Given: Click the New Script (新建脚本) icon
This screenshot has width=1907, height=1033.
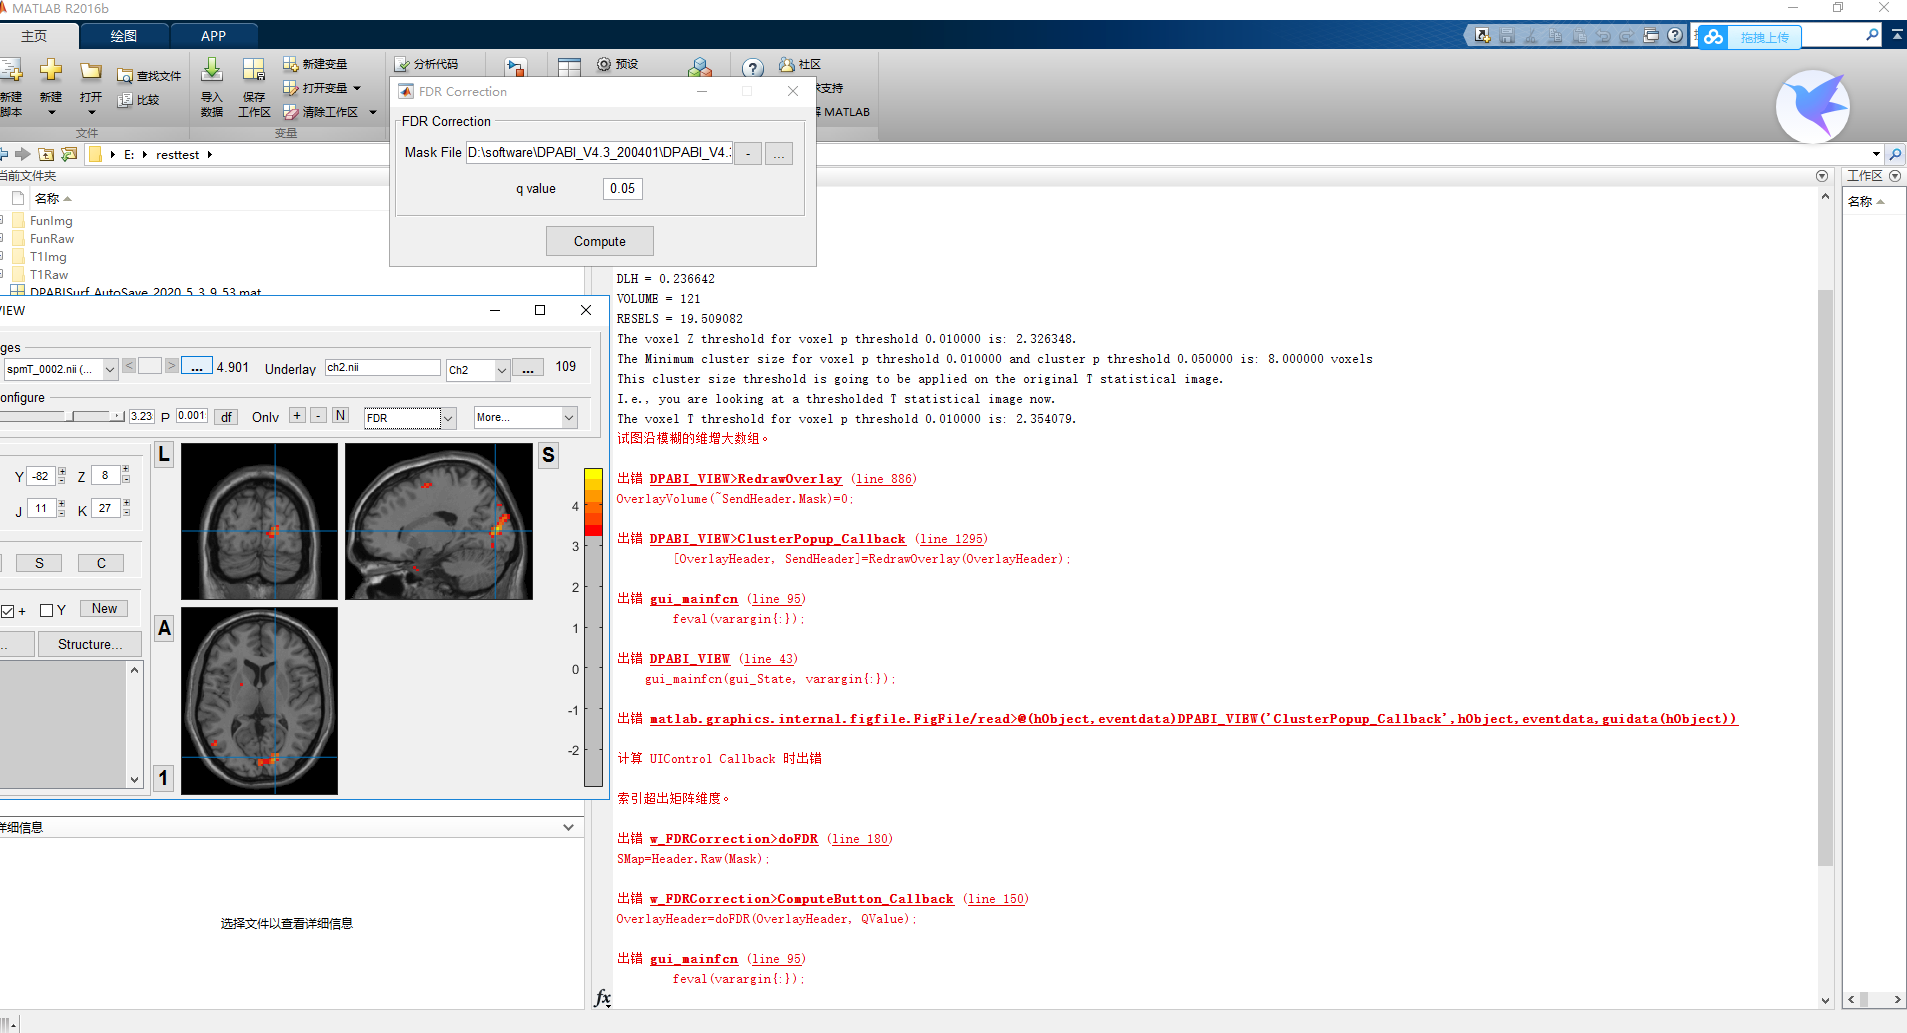Looking at the screenshot, I should click(11, 71).
